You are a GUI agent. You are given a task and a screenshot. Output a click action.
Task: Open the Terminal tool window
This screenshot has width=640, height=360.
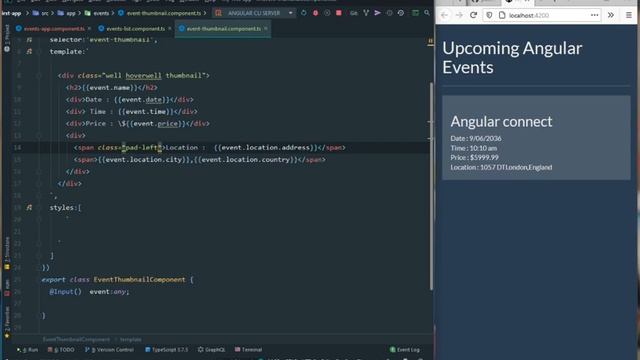point(249,350)
